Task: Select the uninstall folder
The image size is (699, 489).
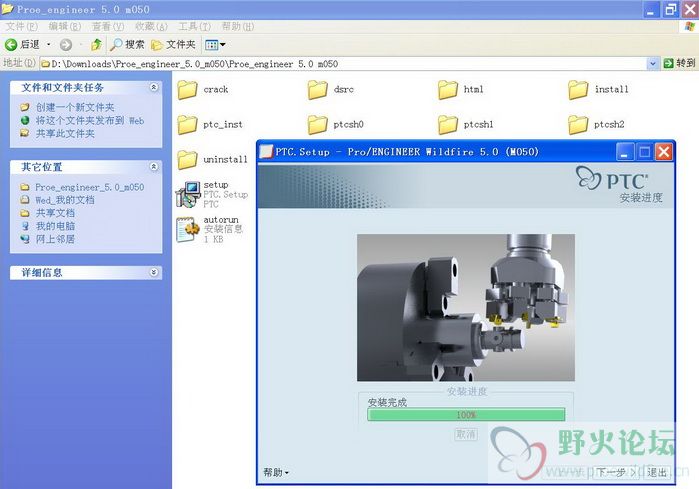Action: coord(213,160)
